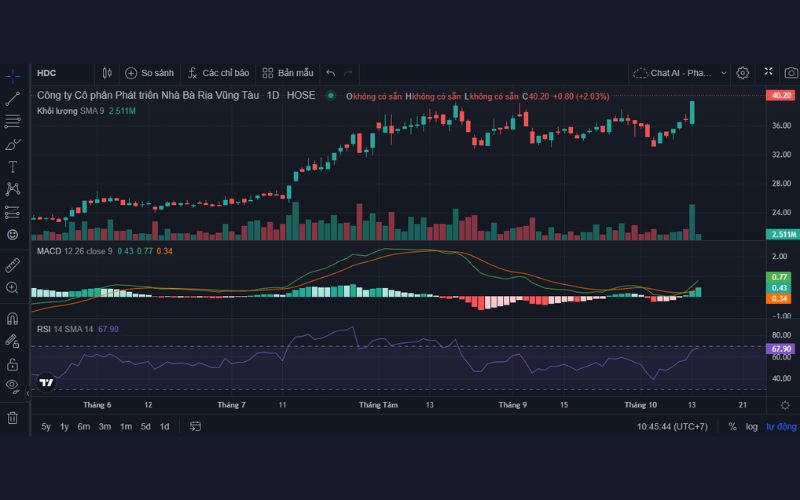
Task: Click the So sánh compare button
Action: [x=149, y=73]
